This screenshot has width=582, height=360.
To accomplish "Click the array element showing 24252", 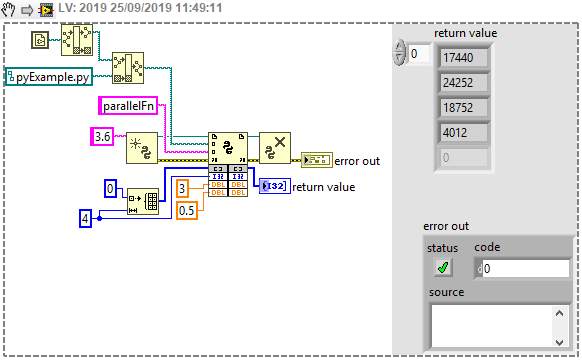I will pos(464,82).
